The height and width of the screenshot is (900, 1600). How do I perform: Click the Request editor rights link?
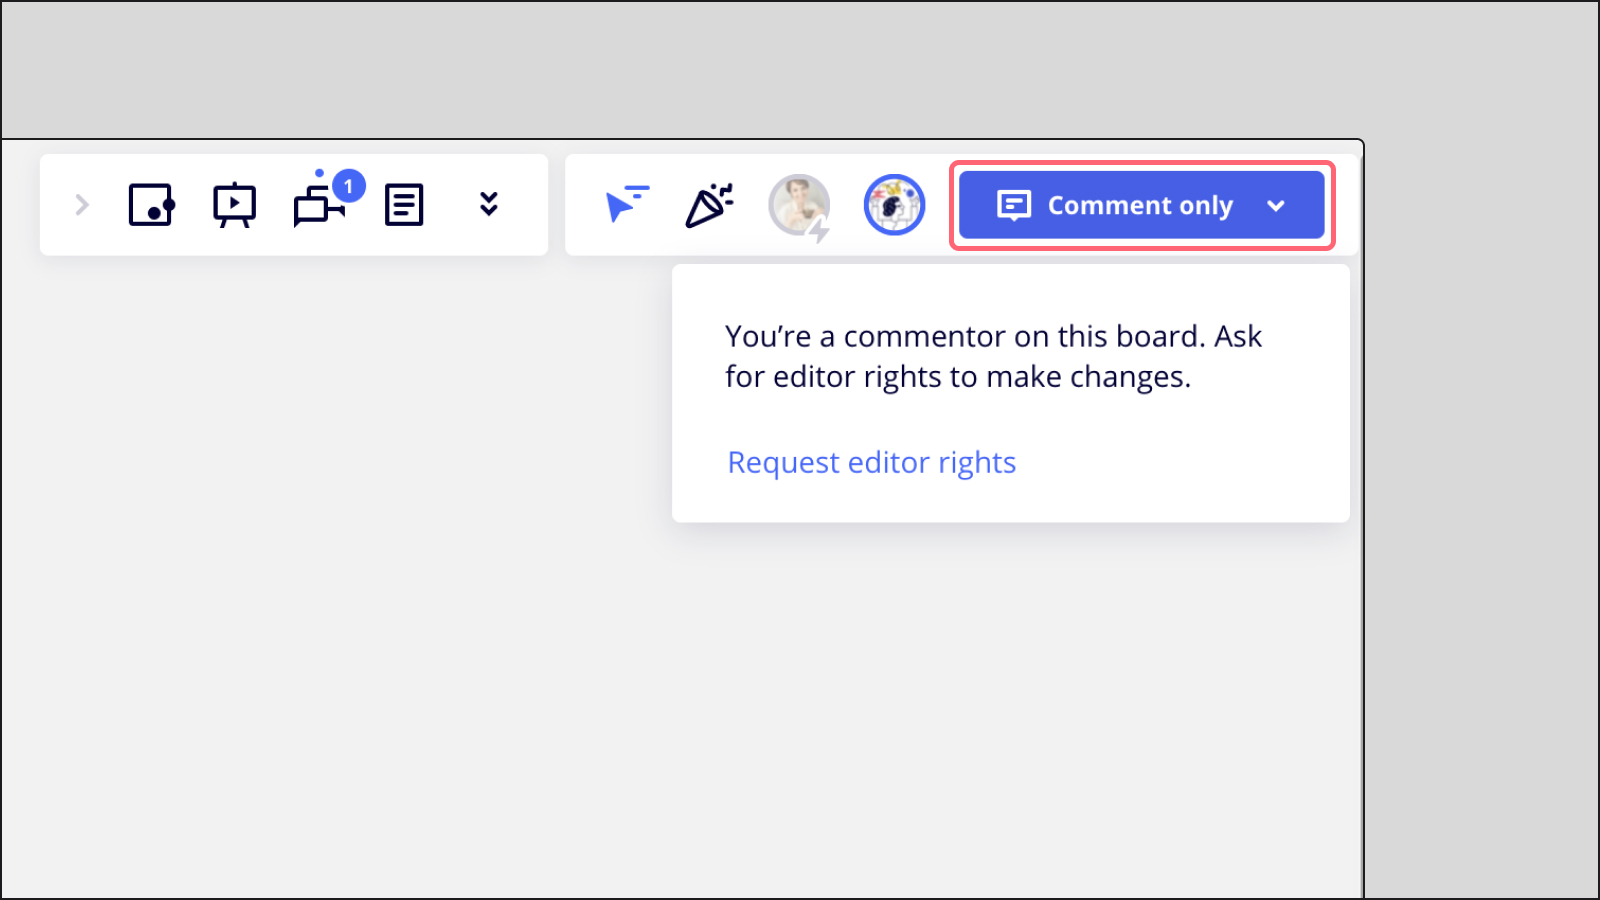[x=871, y=463]
